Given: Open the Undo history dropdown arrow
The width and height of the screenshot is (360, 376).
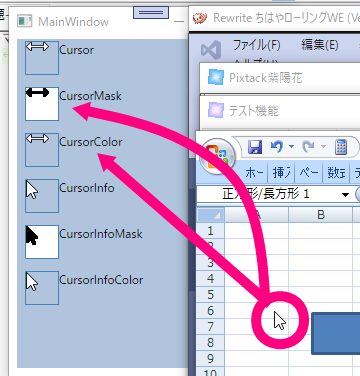Looking at the screenshot, I should 291,147.
